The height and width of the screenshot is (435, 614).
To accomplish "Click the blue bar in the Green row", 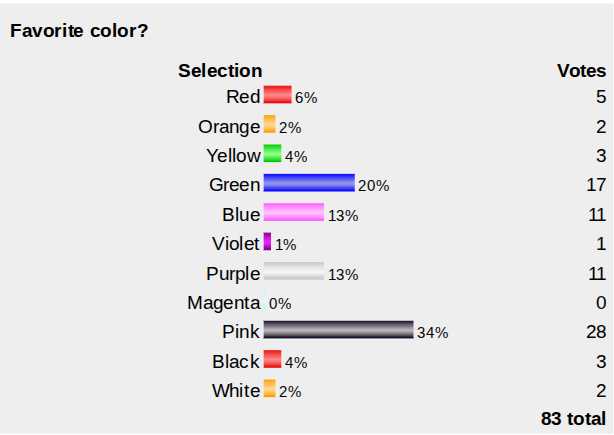I will tap(308, 183).
